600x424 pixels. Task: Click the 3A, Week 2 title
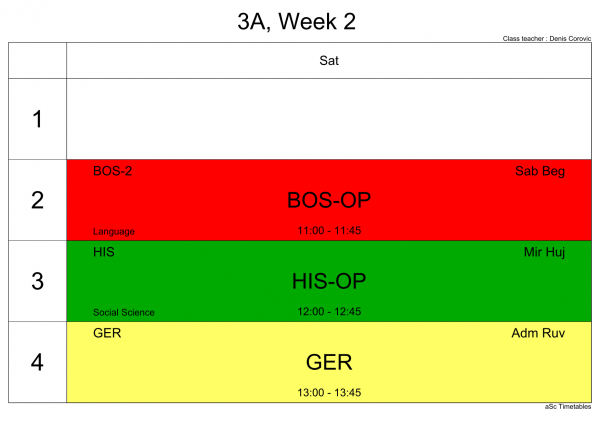(297, 21)
